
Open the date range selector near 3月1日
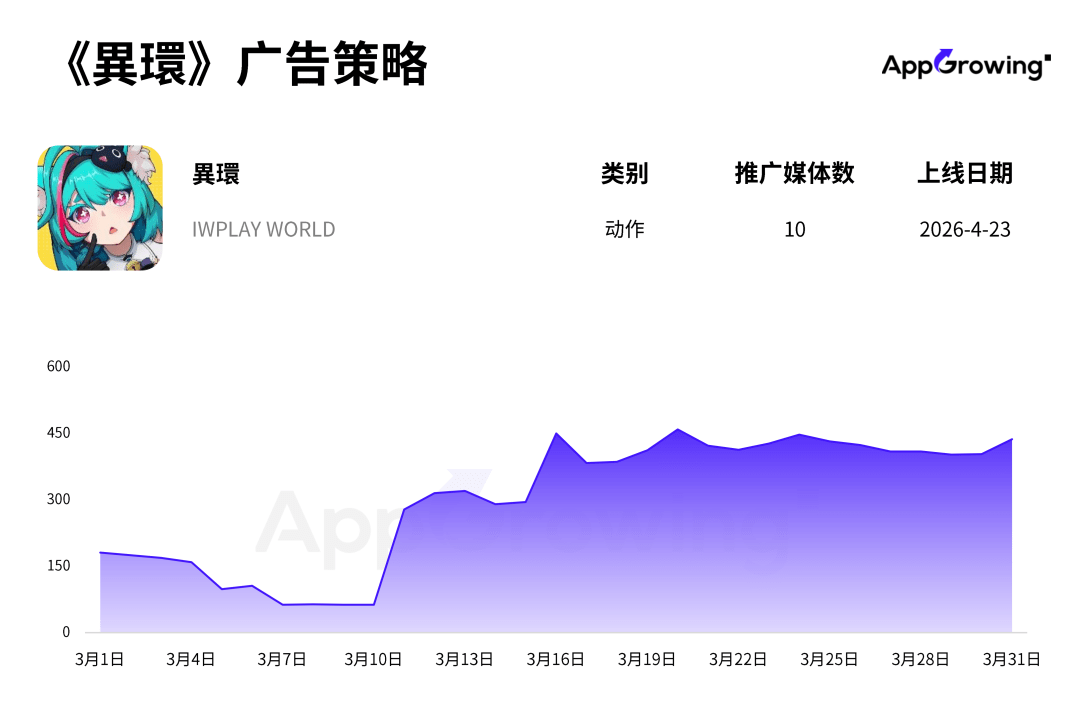pyautogui.click(x=99, y=659)
